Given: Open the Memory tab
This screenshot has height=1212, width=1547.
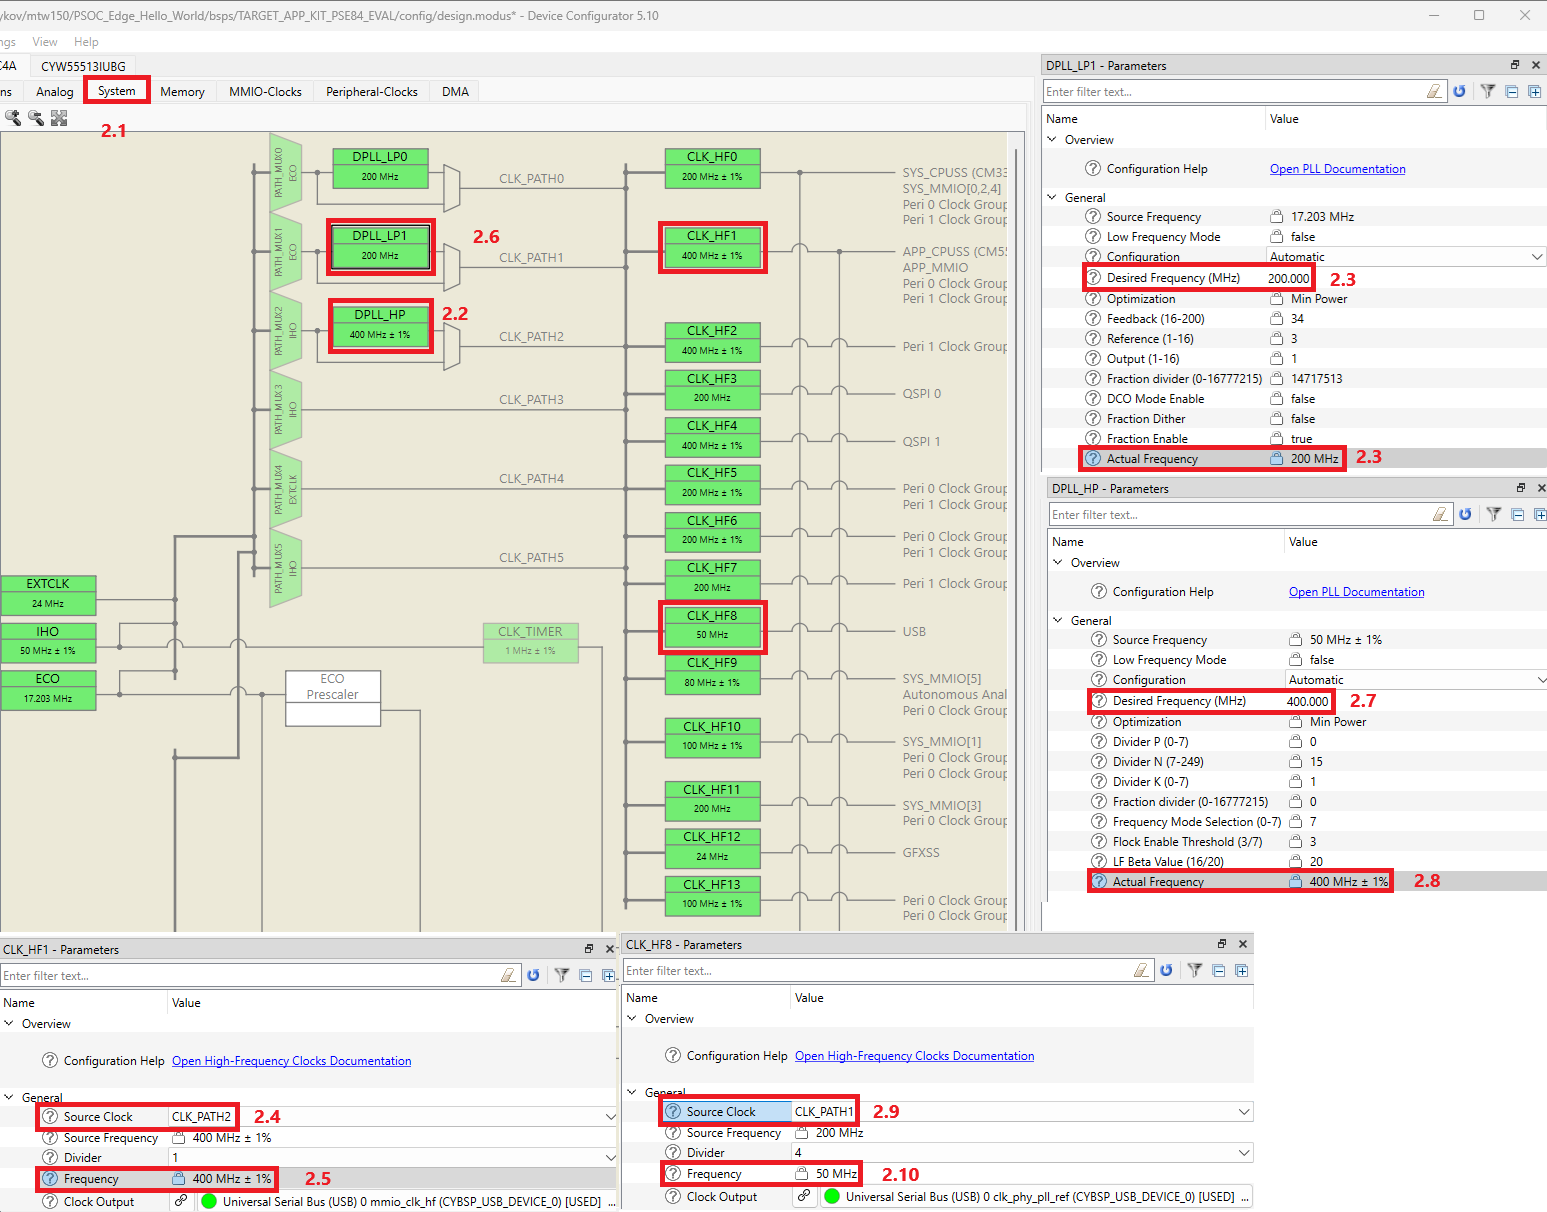Looking at the screenshot, I should (182, 92).
